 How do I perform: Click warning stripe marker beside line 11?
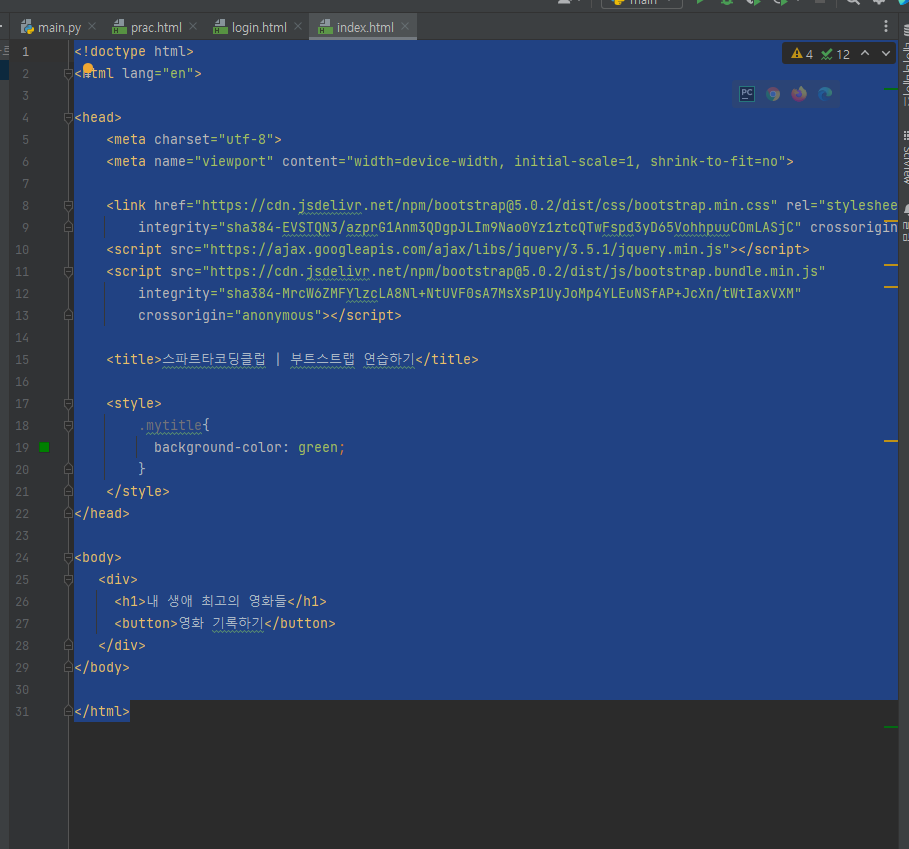tap(890, 265)
